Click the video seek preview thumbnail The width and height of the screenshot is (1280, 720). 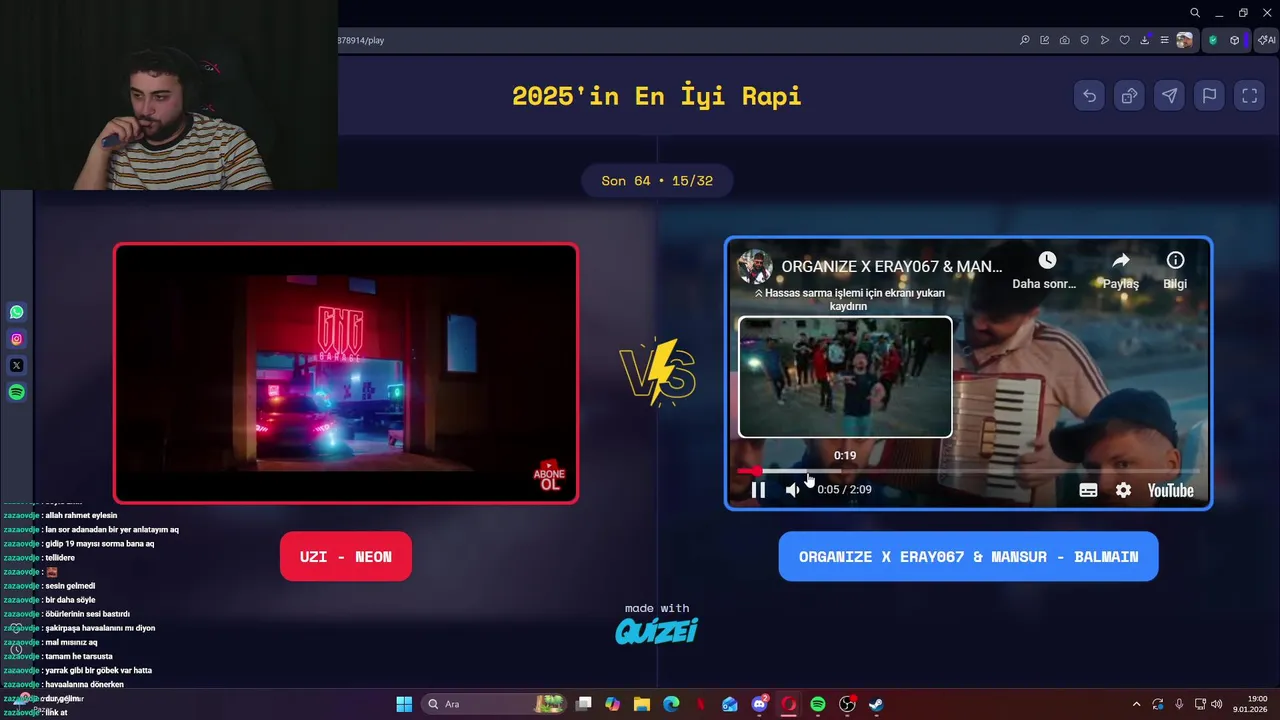click(845, 377)
